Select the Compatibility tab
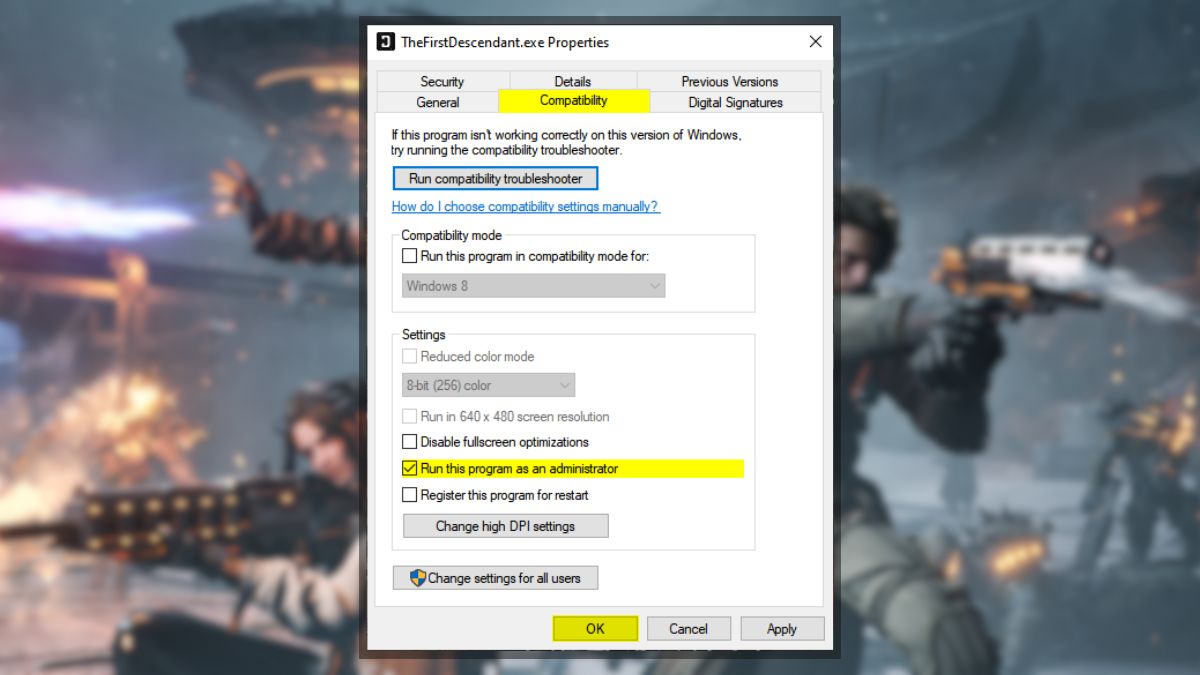Viewport: 1200px width, 675px height. [x=574, y=100]
